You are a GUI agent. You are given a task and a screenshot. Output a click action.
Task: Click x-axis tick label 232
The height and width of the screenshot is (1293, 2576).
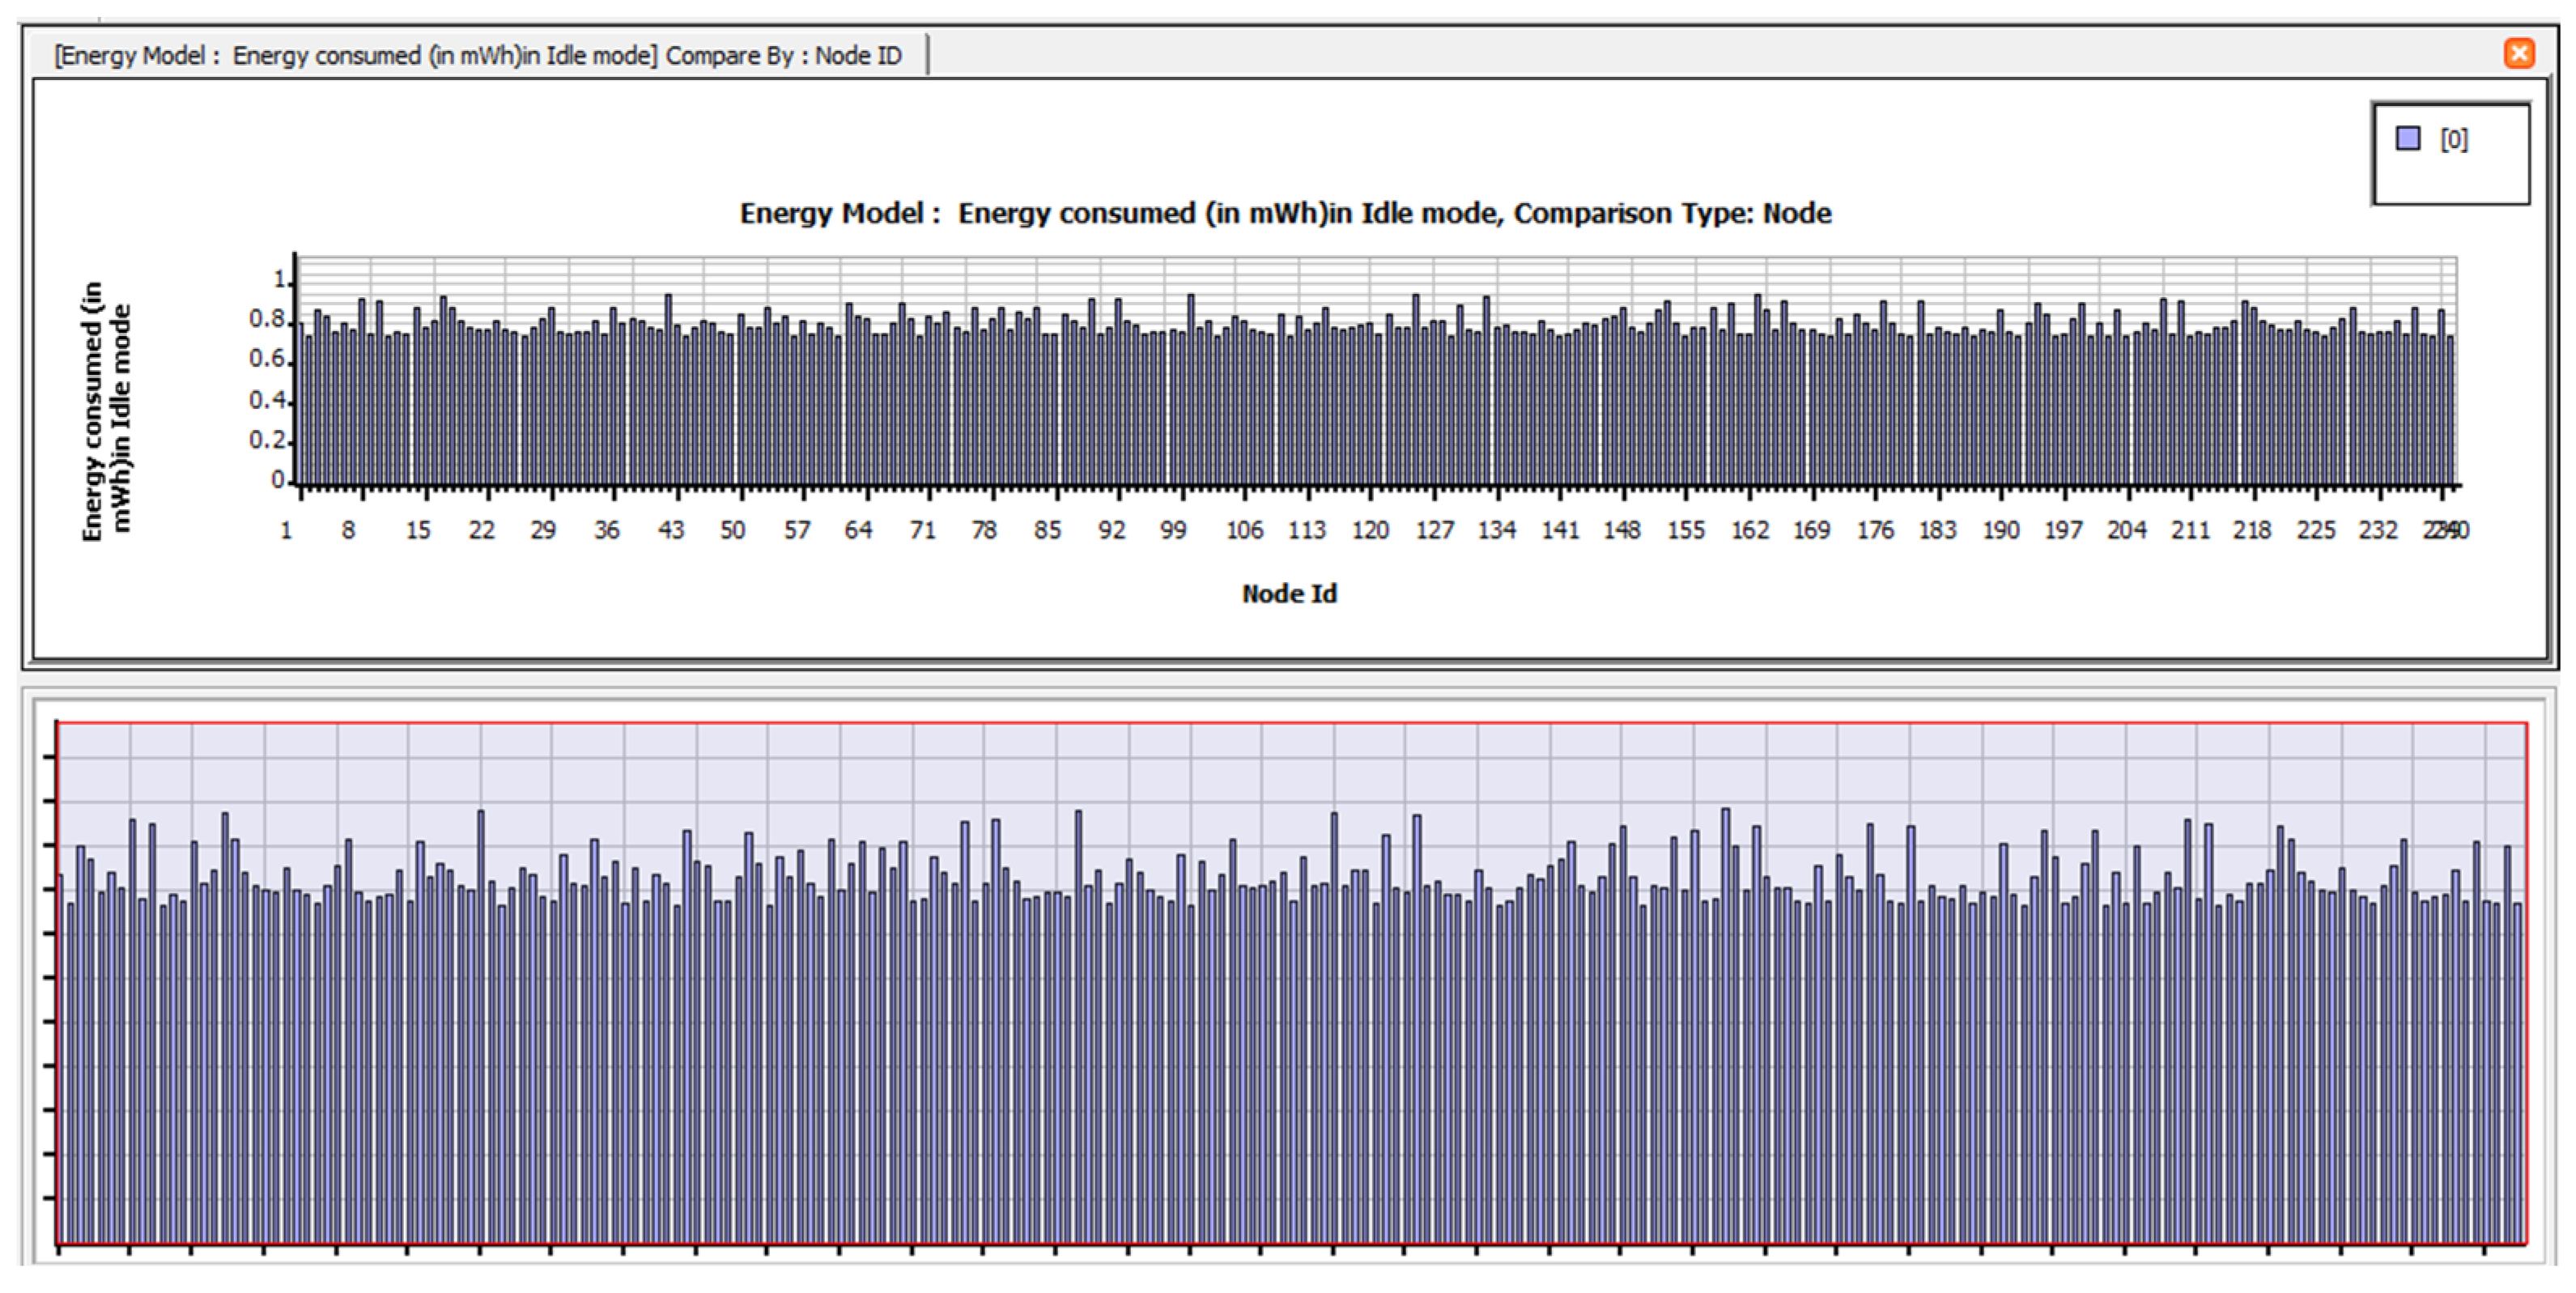pyautogui.click(x=2378, y=530)
